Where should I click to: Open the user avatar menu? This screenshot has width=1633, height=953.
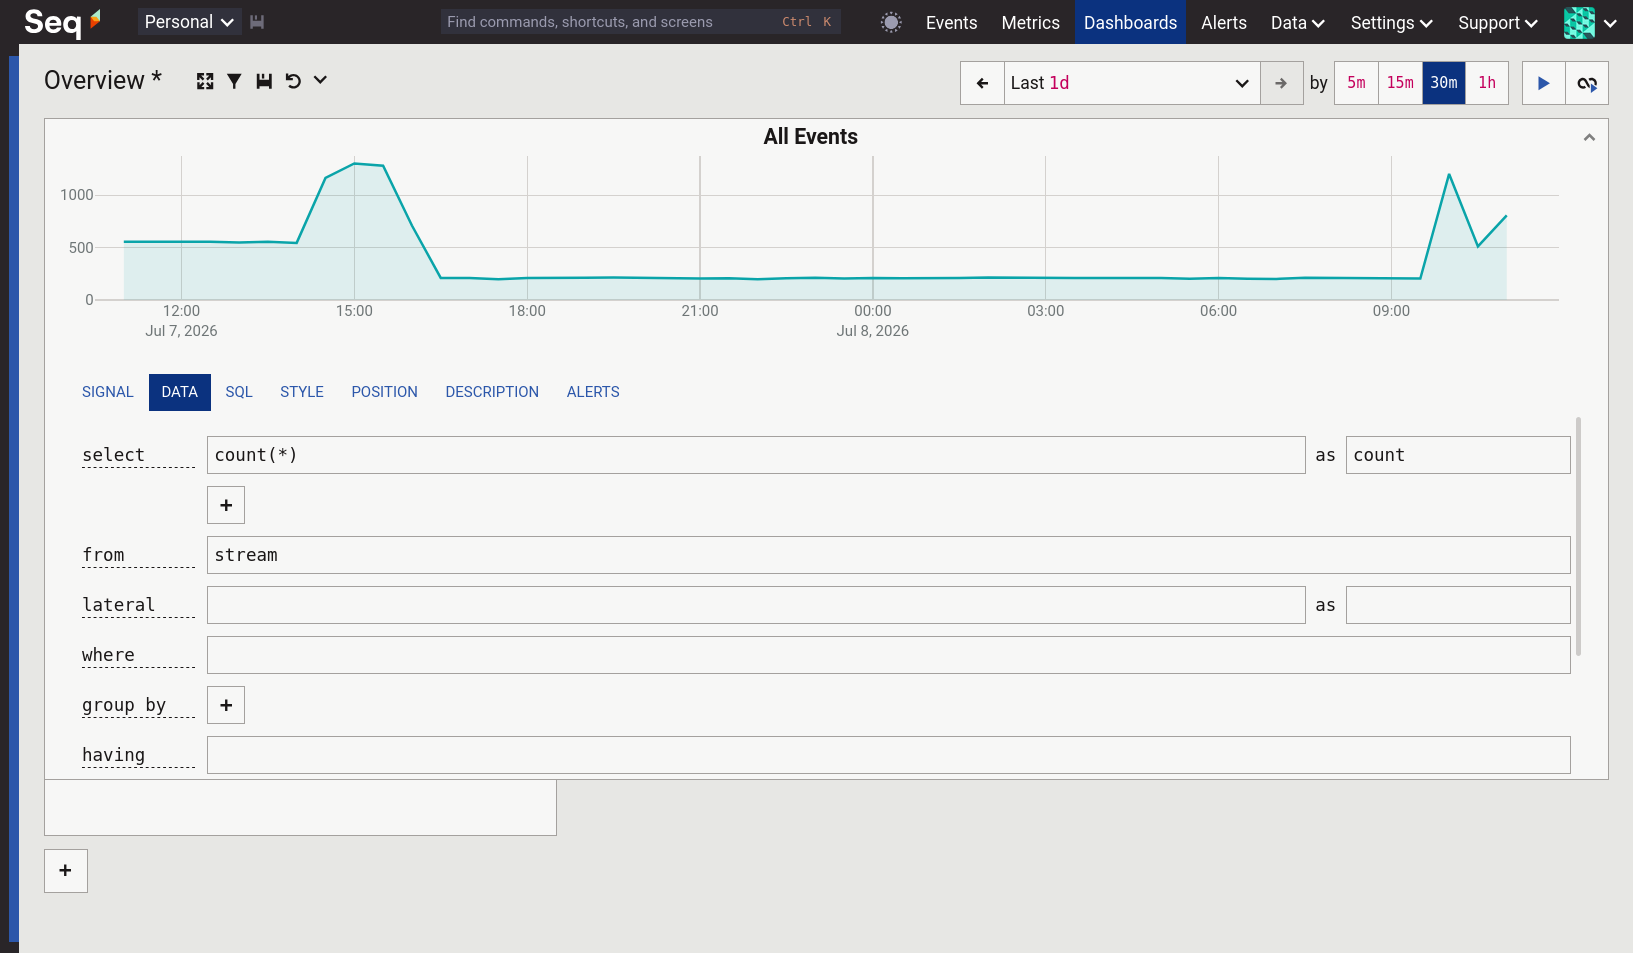pyautogui.click(x=1590, y=22)
